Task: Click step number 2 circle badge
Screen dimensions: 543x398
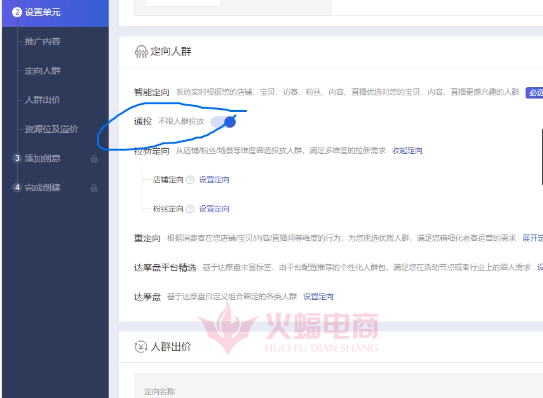Action: point(17,12)
